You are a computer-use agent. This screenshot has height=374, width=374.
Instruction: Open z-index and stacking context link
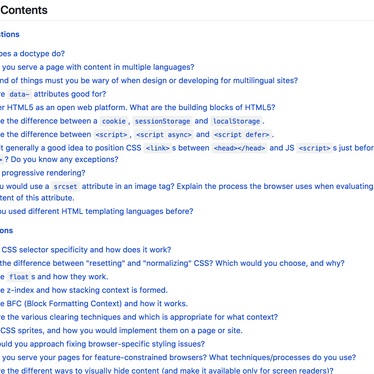tap(84, 290)
